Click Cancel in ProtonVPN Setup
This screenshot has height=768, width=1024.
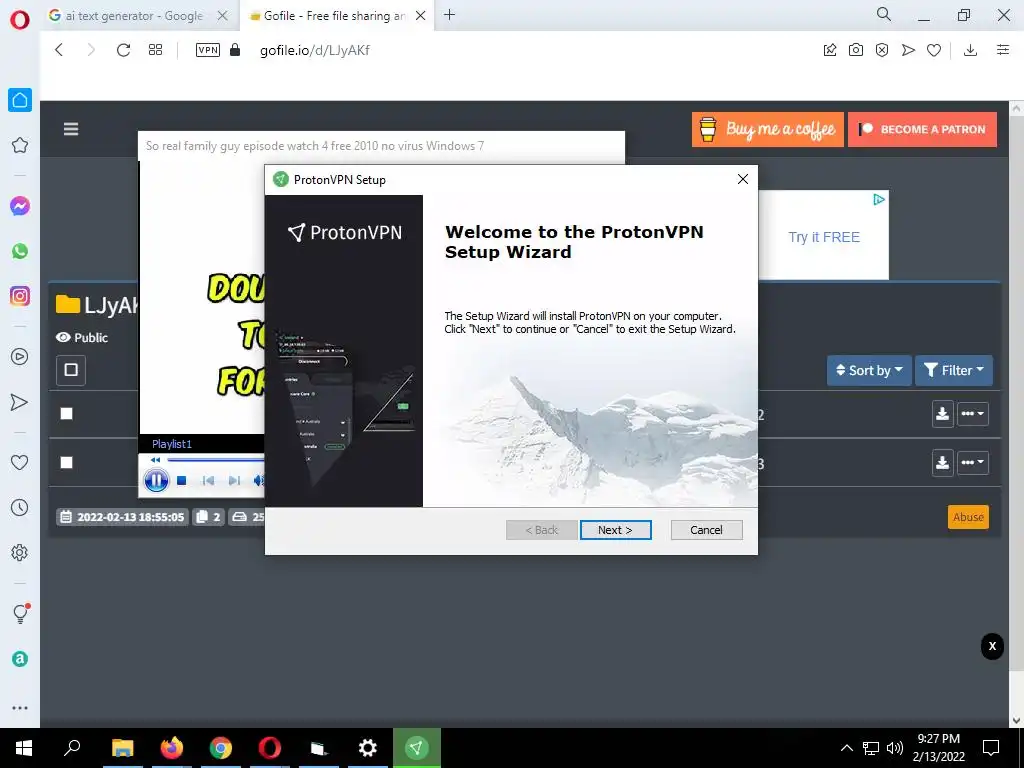coord(706,530)
